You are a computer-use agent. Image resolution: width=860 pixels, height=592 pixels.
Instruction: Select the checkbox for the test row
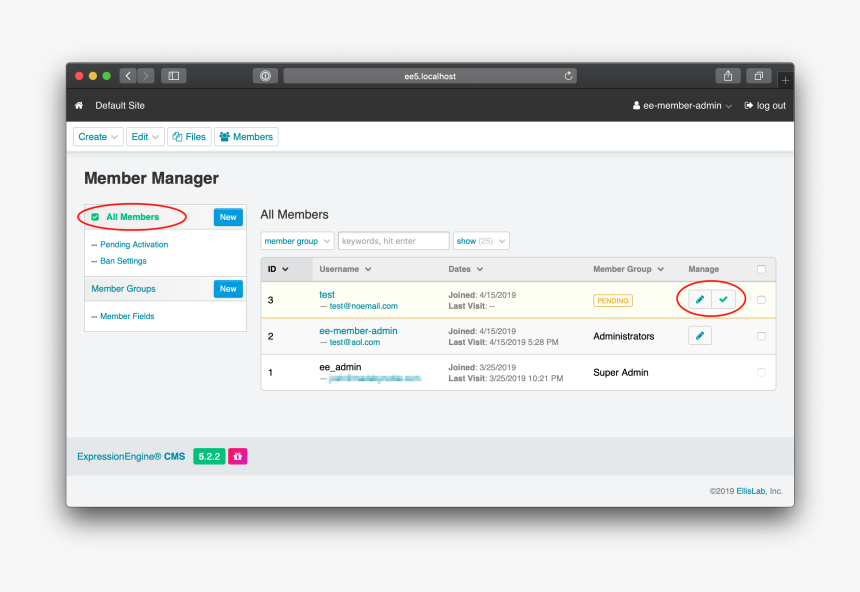tap(761, 300)
